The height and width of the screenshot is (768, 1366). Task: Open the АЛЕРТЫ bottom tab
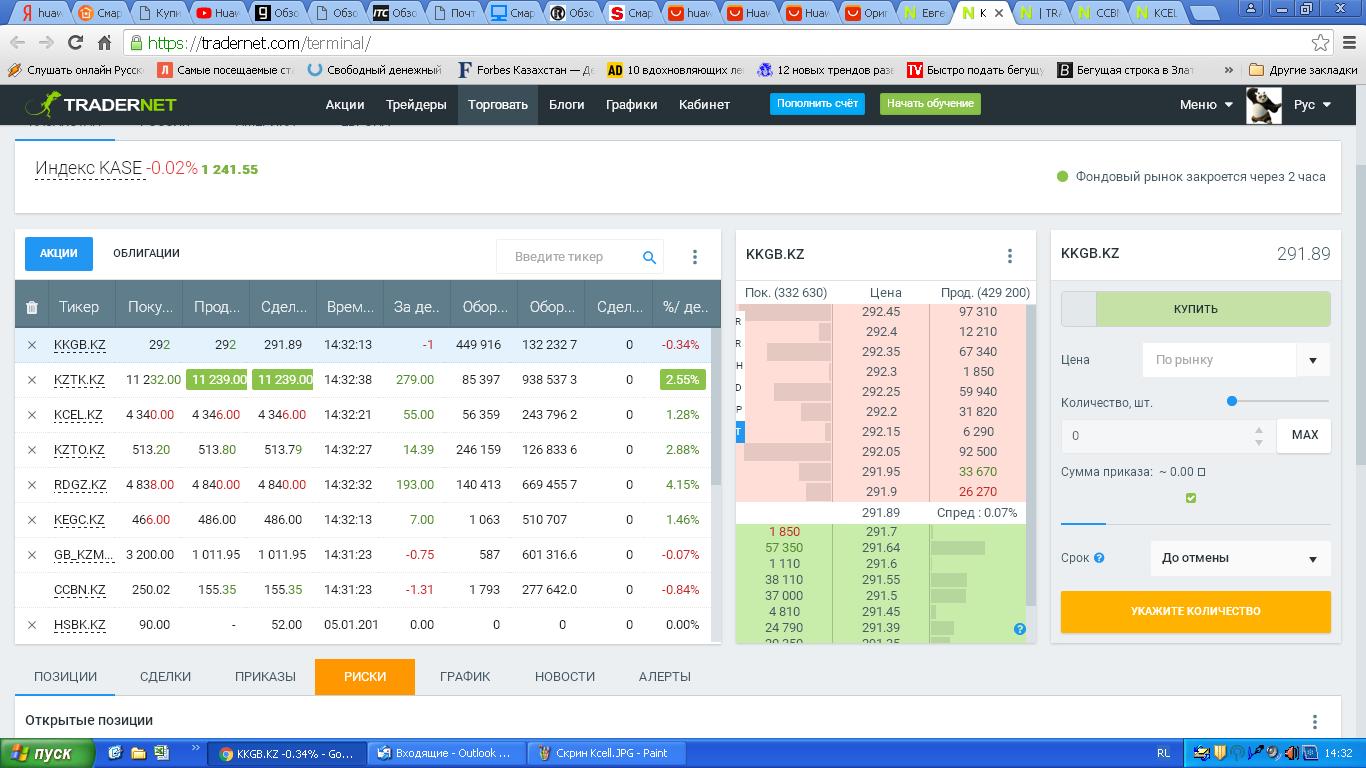665,677
